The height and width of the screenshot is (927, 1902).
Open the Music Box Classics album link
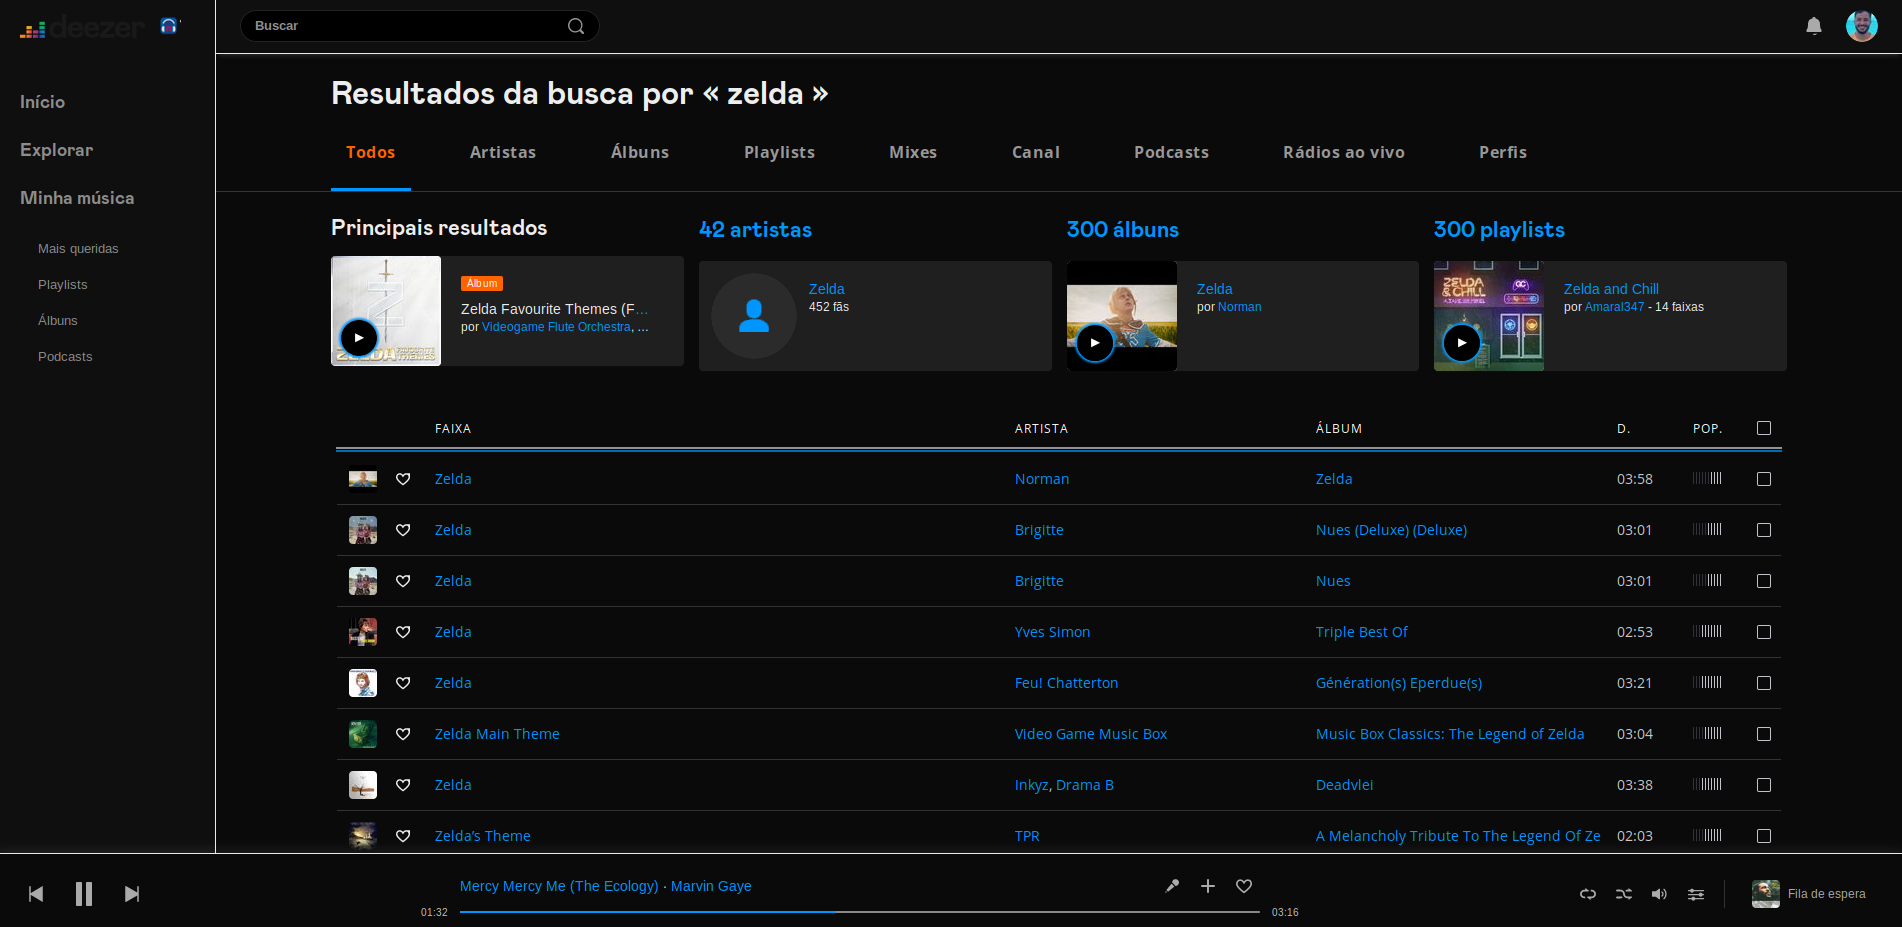1450,734
